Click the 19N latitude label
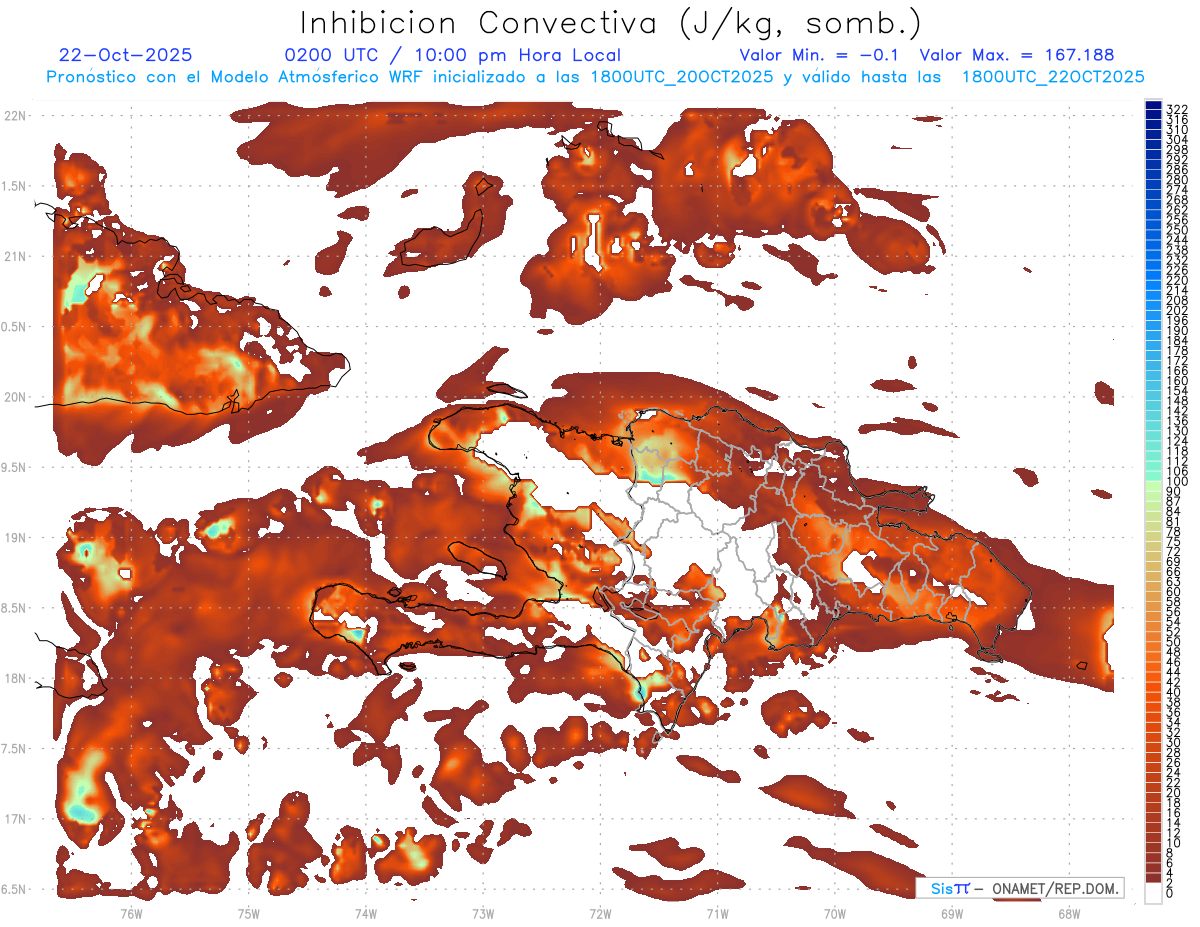 13,538
